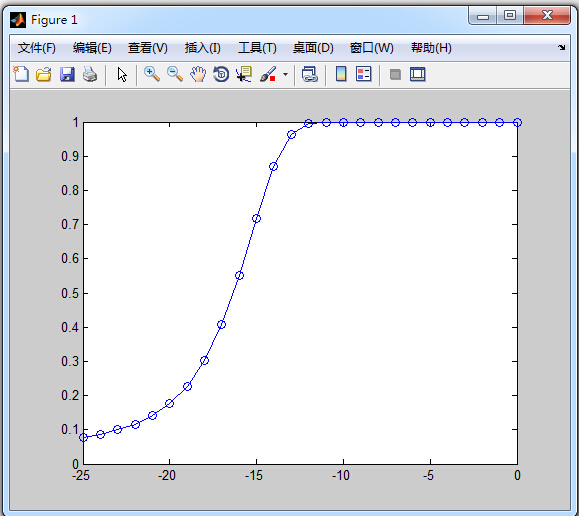579x516 pixels.
Task: Expand the Brush color dropdown arrow
Action: pyautogui.click(x=285, y=75)
